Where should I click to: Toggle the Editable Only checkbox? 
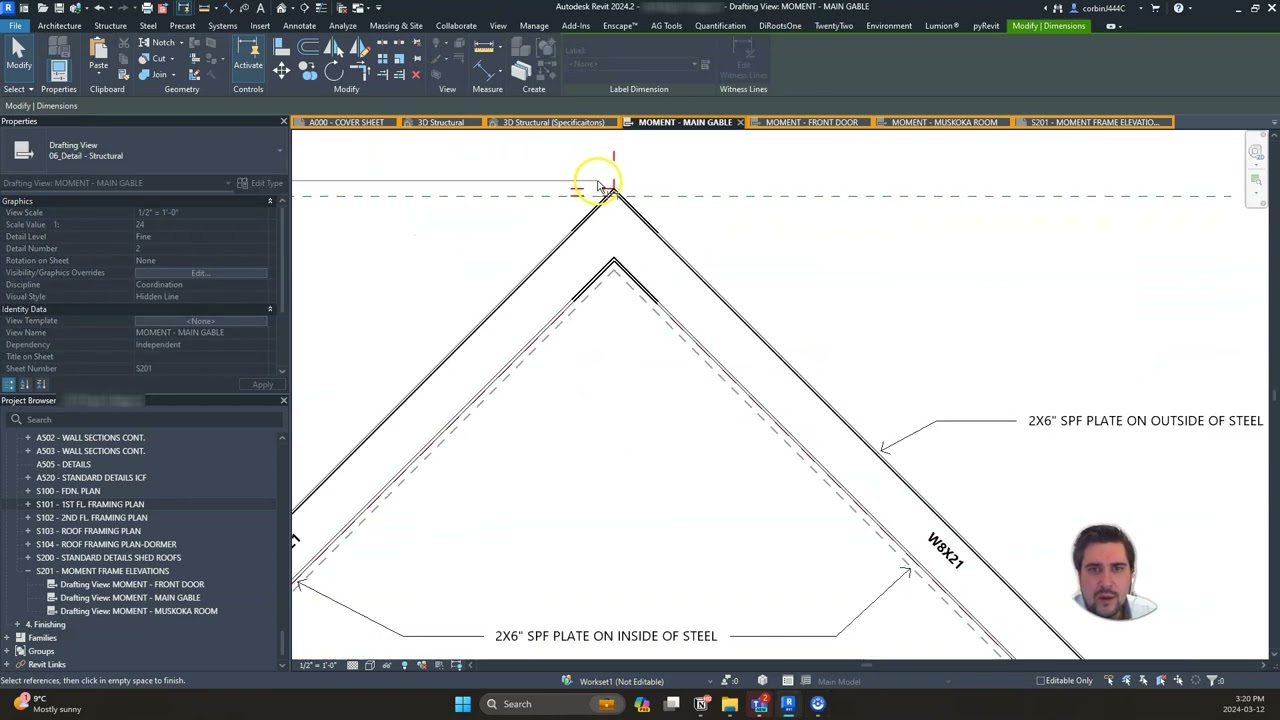point(1041,681)
